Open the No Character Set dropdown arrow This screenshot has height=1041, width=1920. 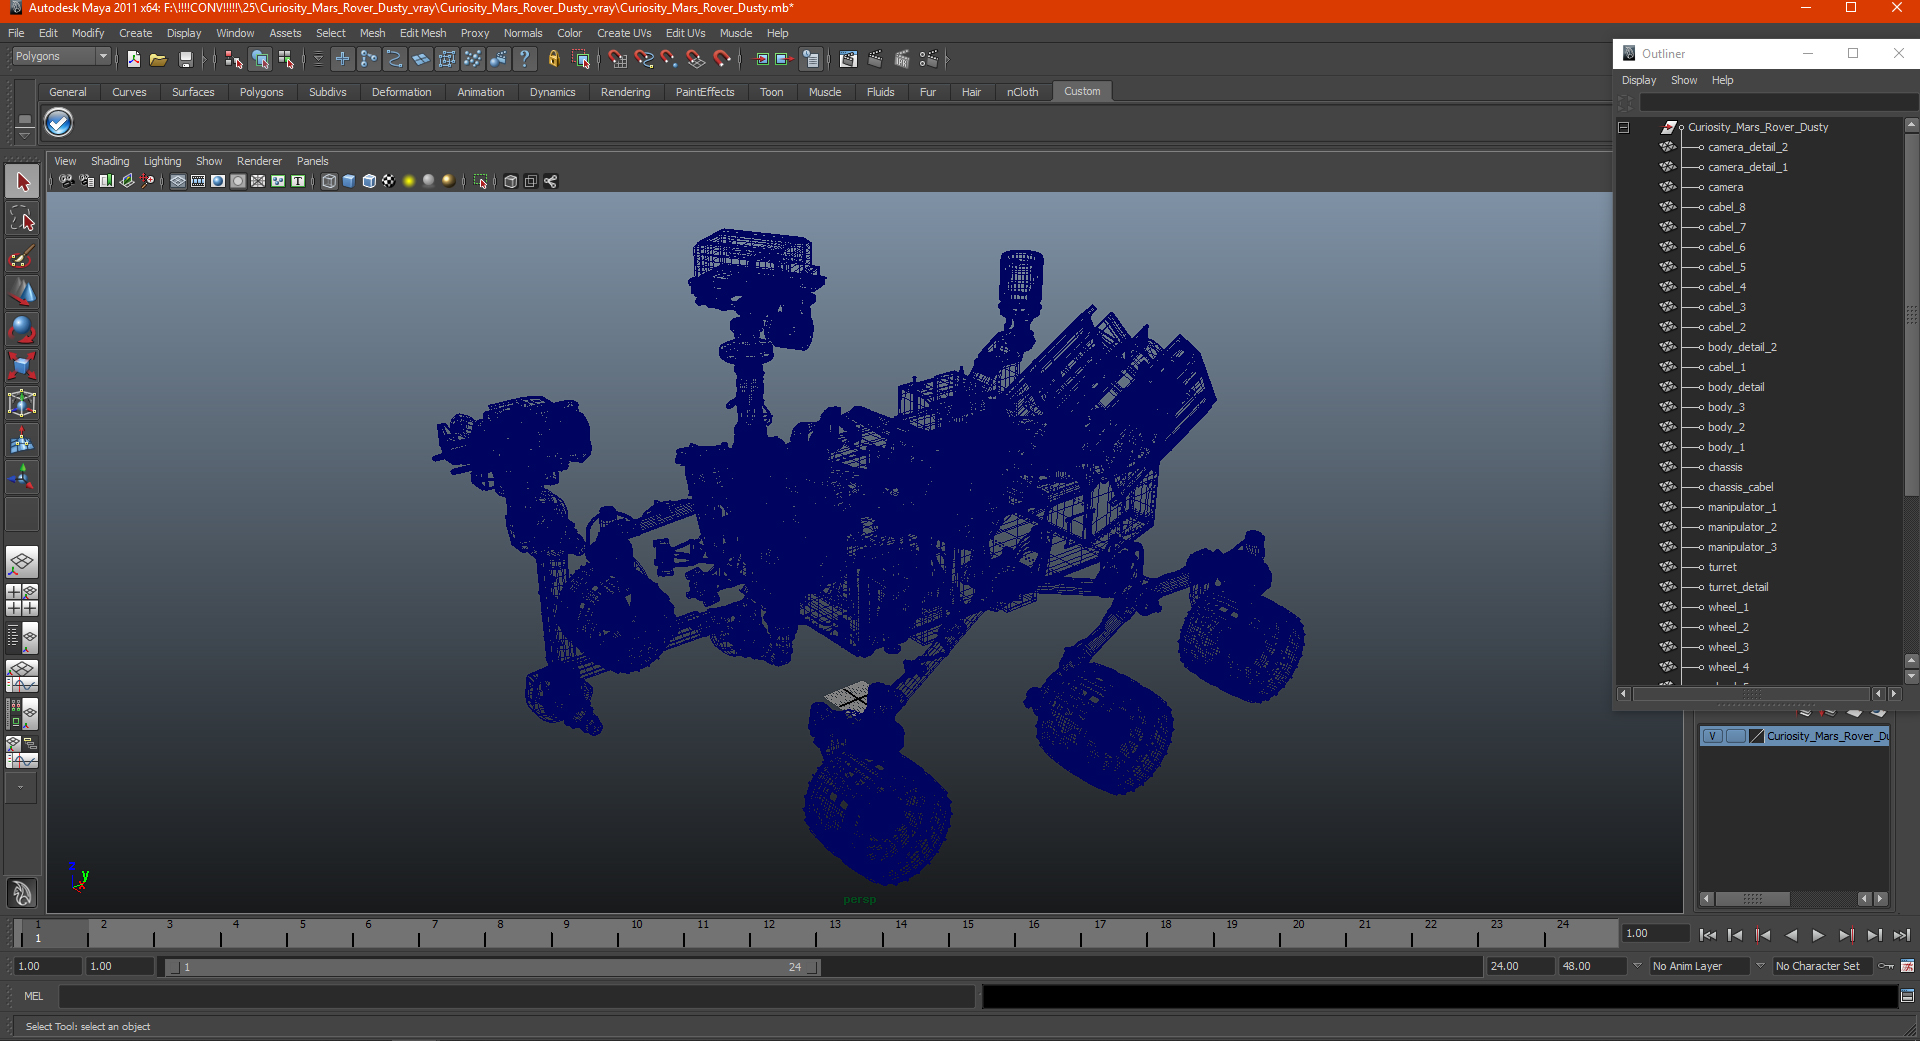[1760, 966]
